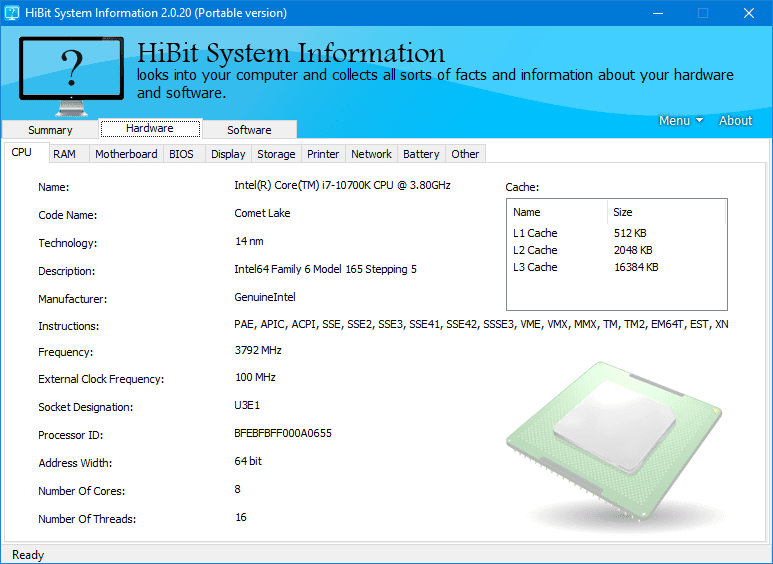
Task: Open the Battery sub-tab
Action: 421,154
